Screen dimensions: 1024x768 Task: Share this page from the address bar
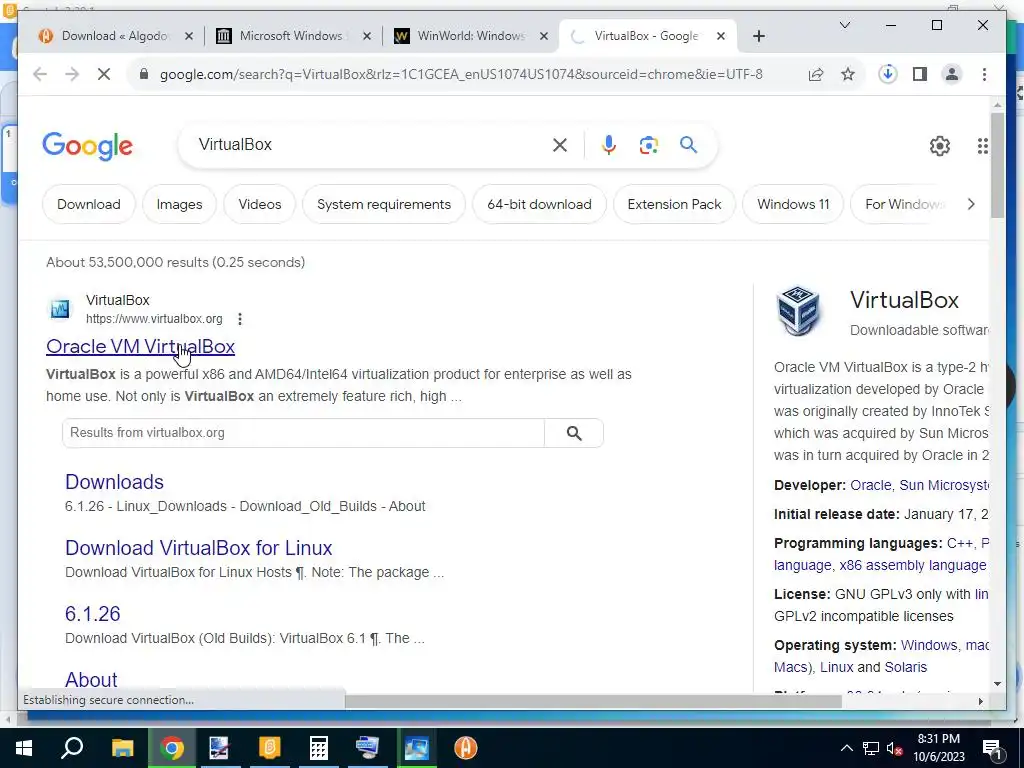816,74
